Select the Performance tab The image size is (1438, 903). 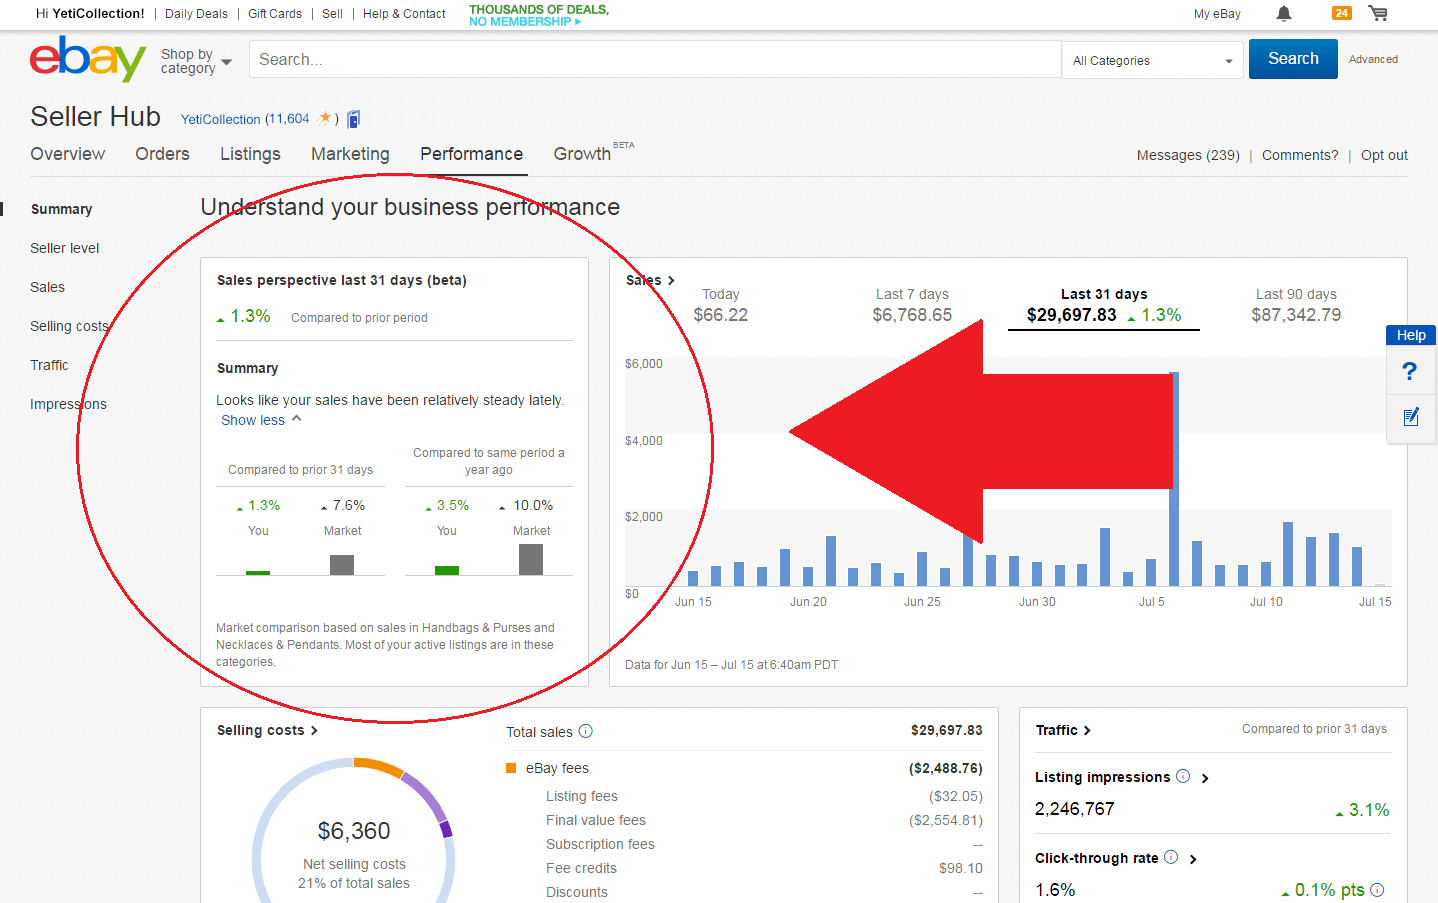(x=471, y=154)
